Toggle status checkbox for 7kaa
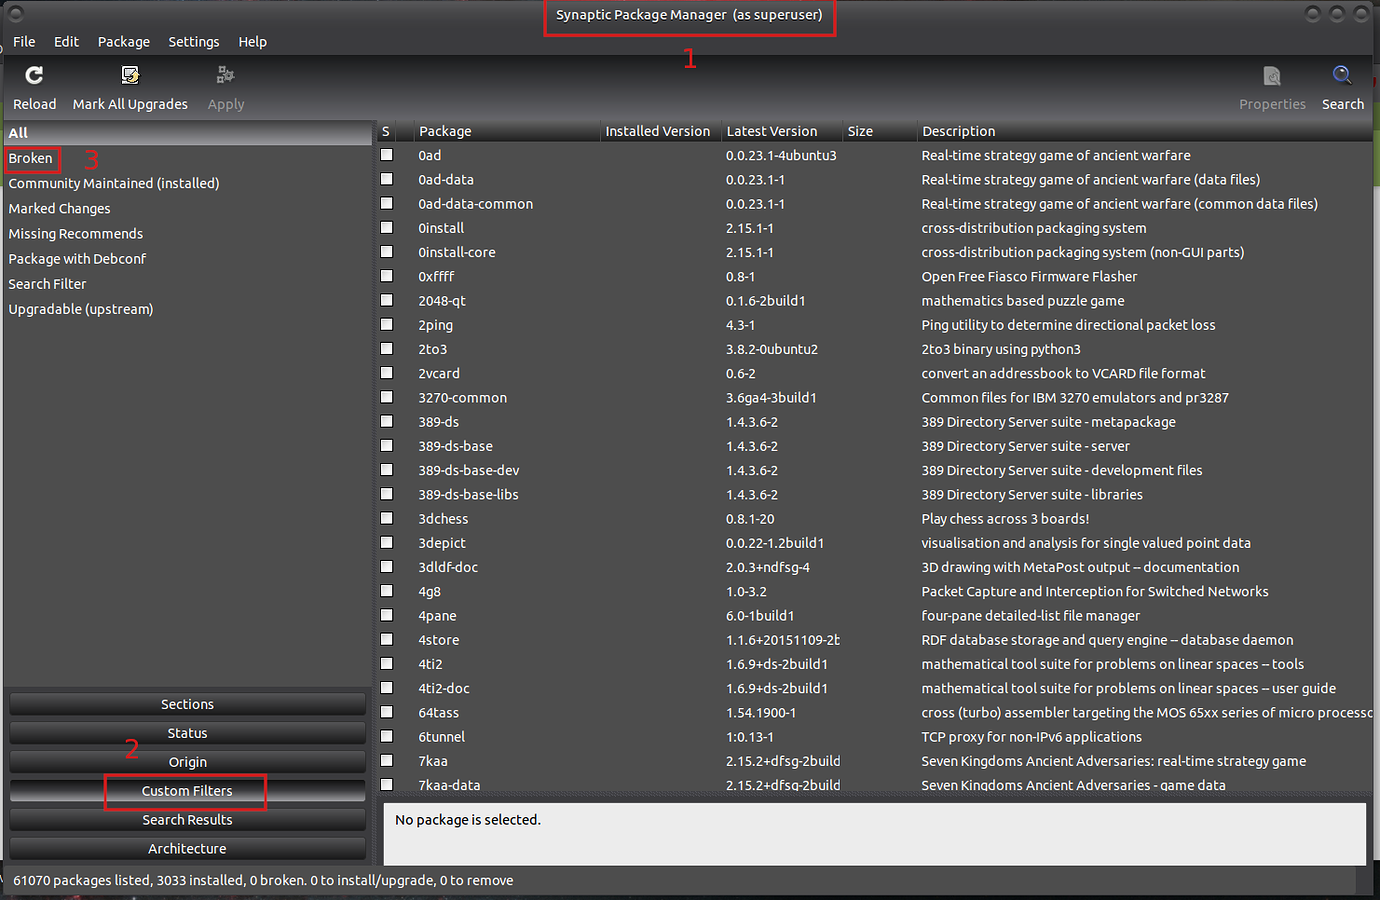 point(387,760)
